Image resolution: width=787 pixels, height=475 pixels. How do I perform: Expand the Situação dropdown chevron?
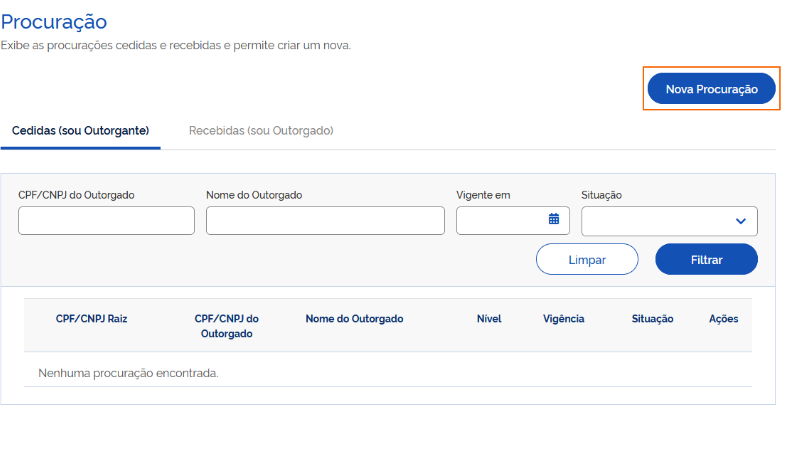pyautogui.click(x=740, y=221)
